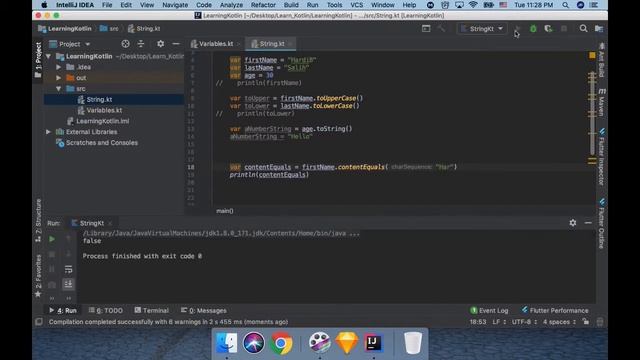Click Collapse All icon in Project panel header
640x360 pixels.
click(x=141, y=44)
